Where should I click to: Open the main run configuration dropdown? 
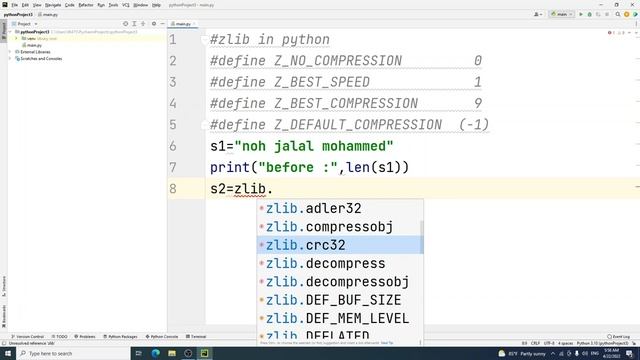click(562, 14)
